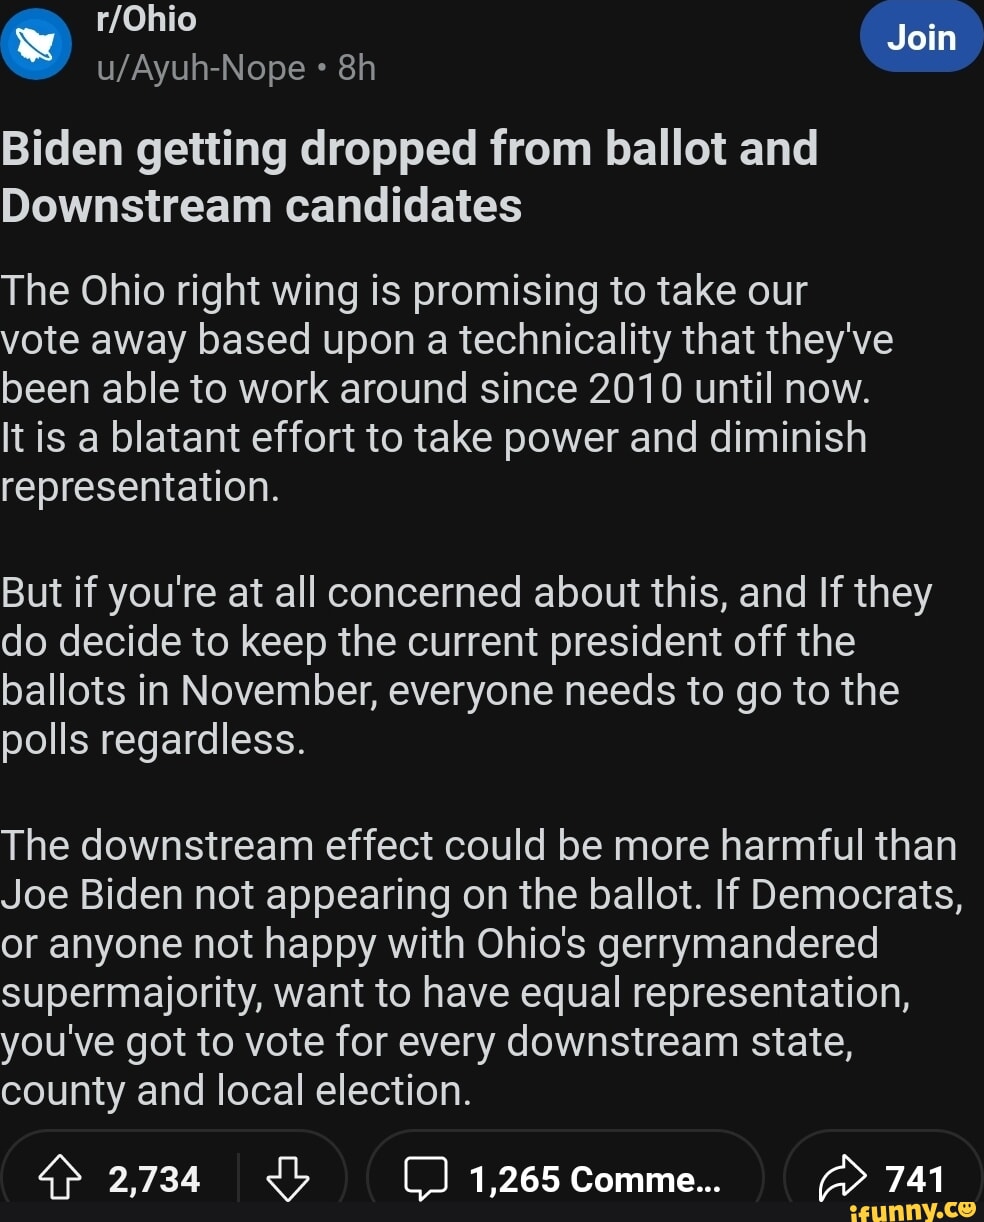Click the paragraph starting "The downstream effect"
The width and height of the screenshot is (984, 1222).
point(480,968)
